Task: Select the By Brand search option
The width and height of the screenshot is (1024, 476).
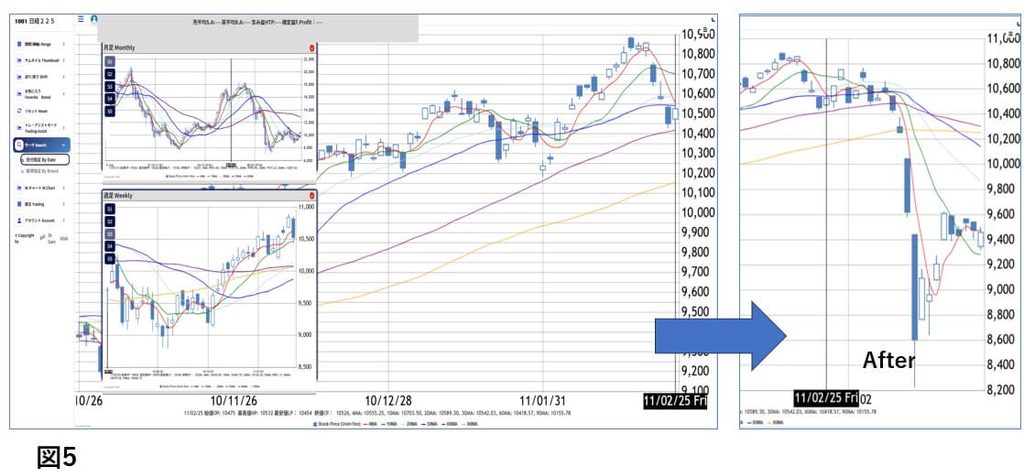Action: pyautogui.click(x=42, y=171)
